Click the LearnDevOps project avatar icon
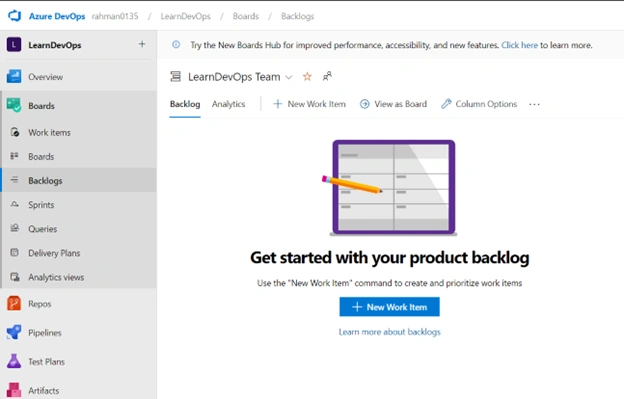Viewport: 624px width, 399px height. click(x=14, y=45)
